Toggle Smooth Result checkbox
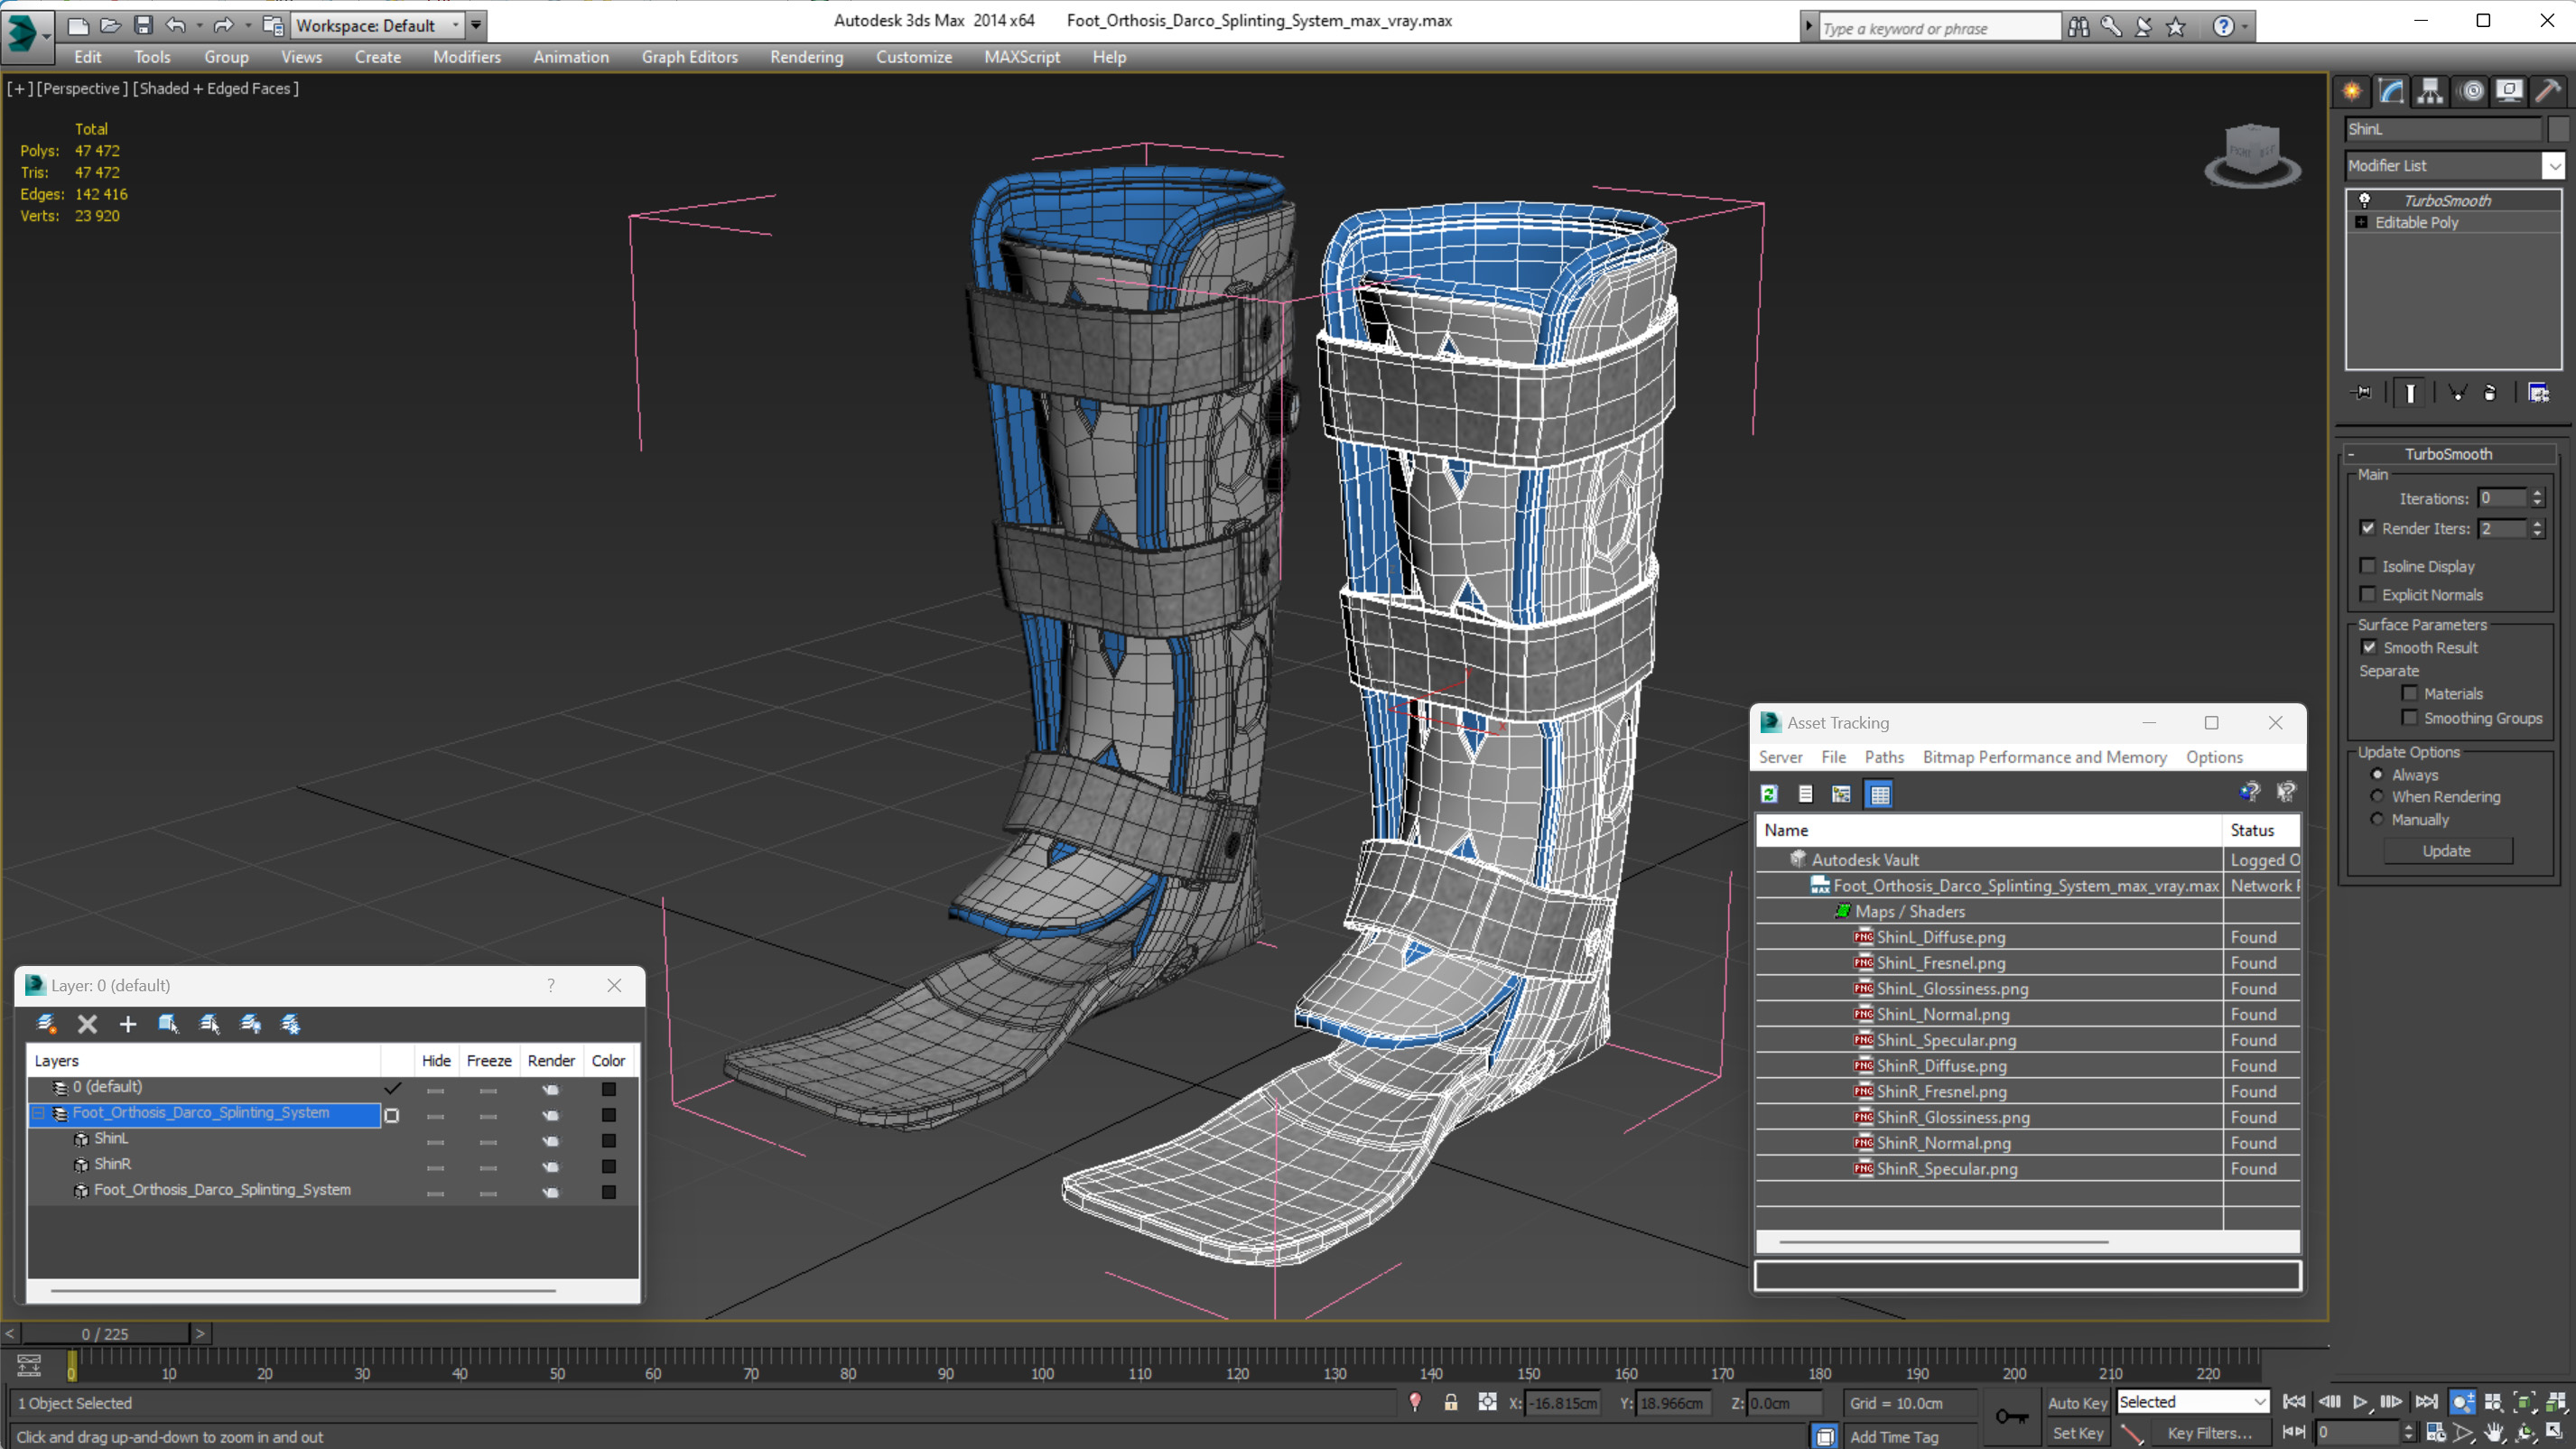 (x=2370, y=647)
